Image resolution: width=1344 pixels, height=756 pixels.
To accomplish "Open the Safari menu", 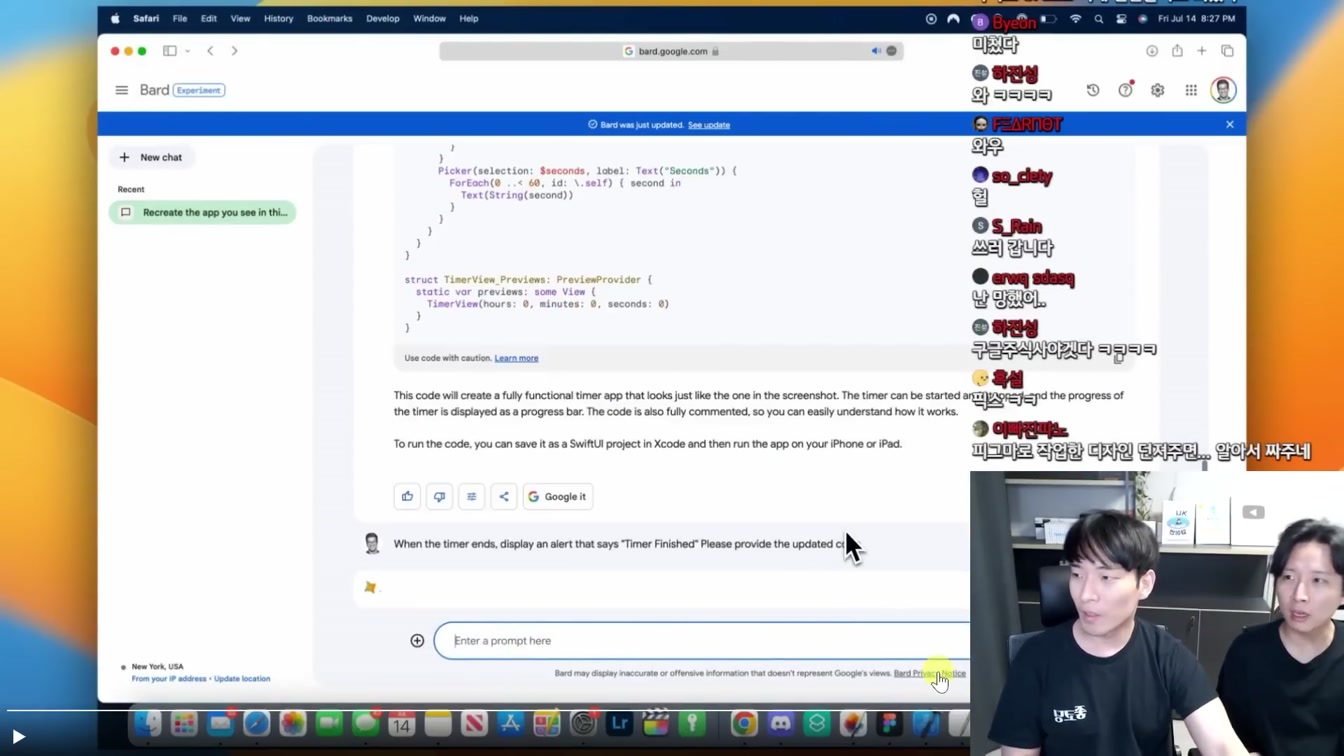I will [146, 18].
